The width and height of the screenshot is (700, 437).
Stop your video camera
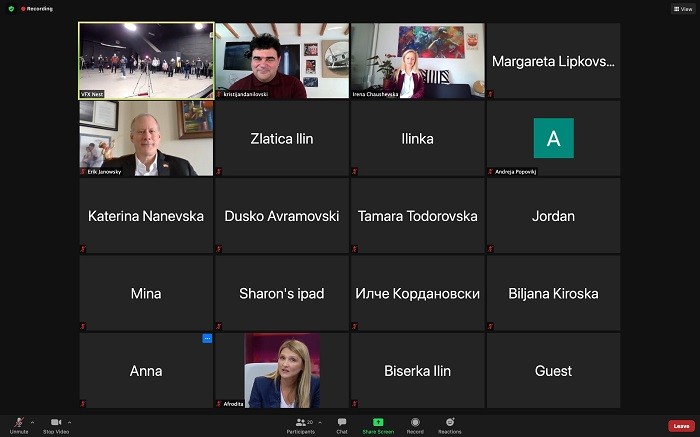click(x=56, y=425)
